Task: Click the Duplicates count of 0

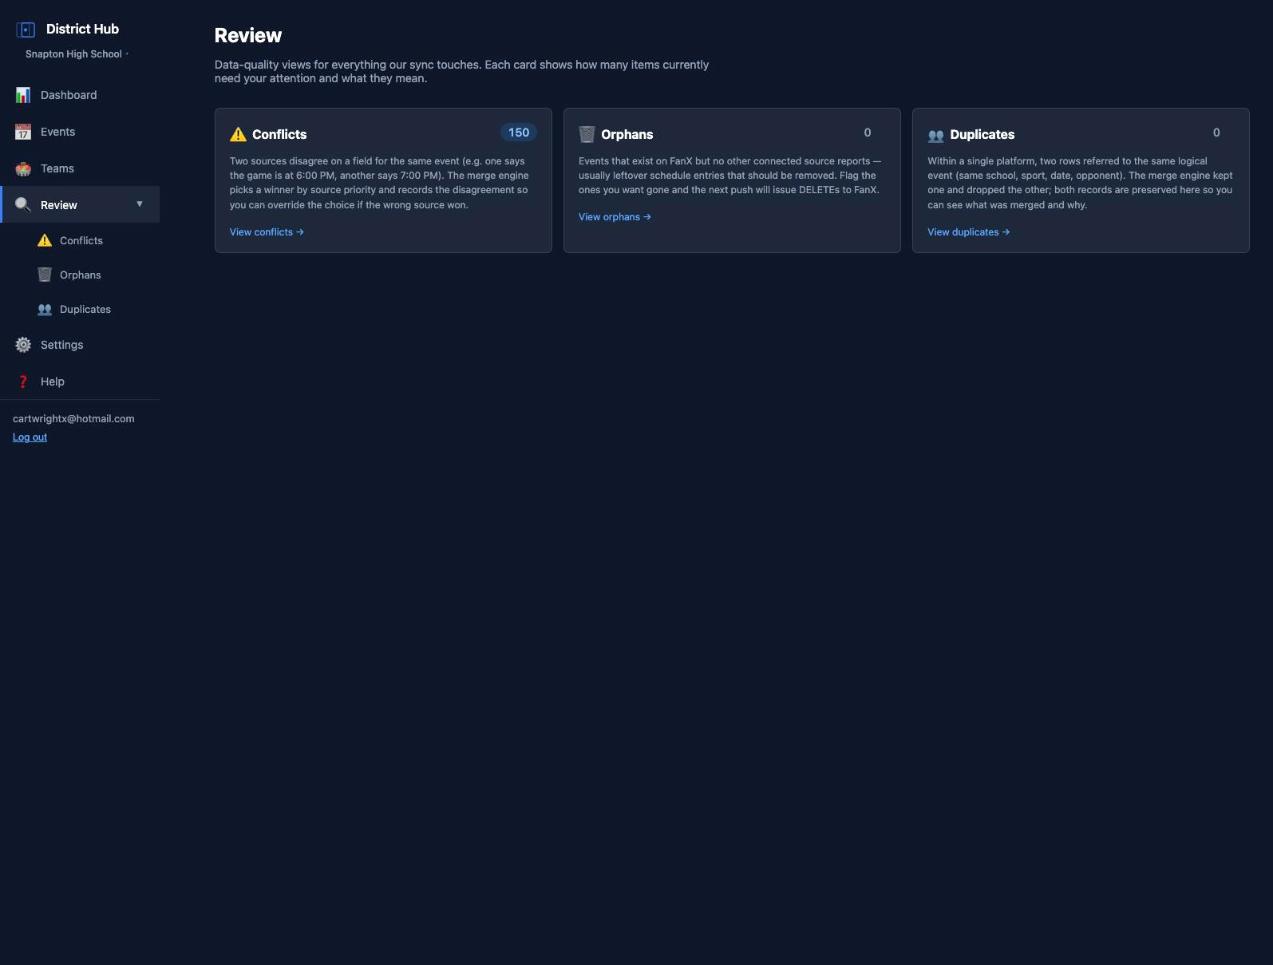Action: point(1216,132)
